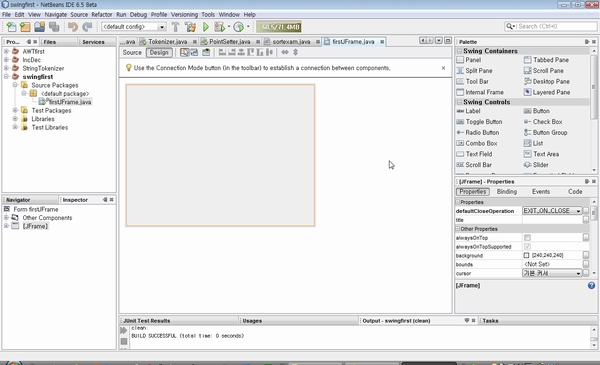Open the cursor property dropdown
The image size is (600, 365).
click(578, 273)
